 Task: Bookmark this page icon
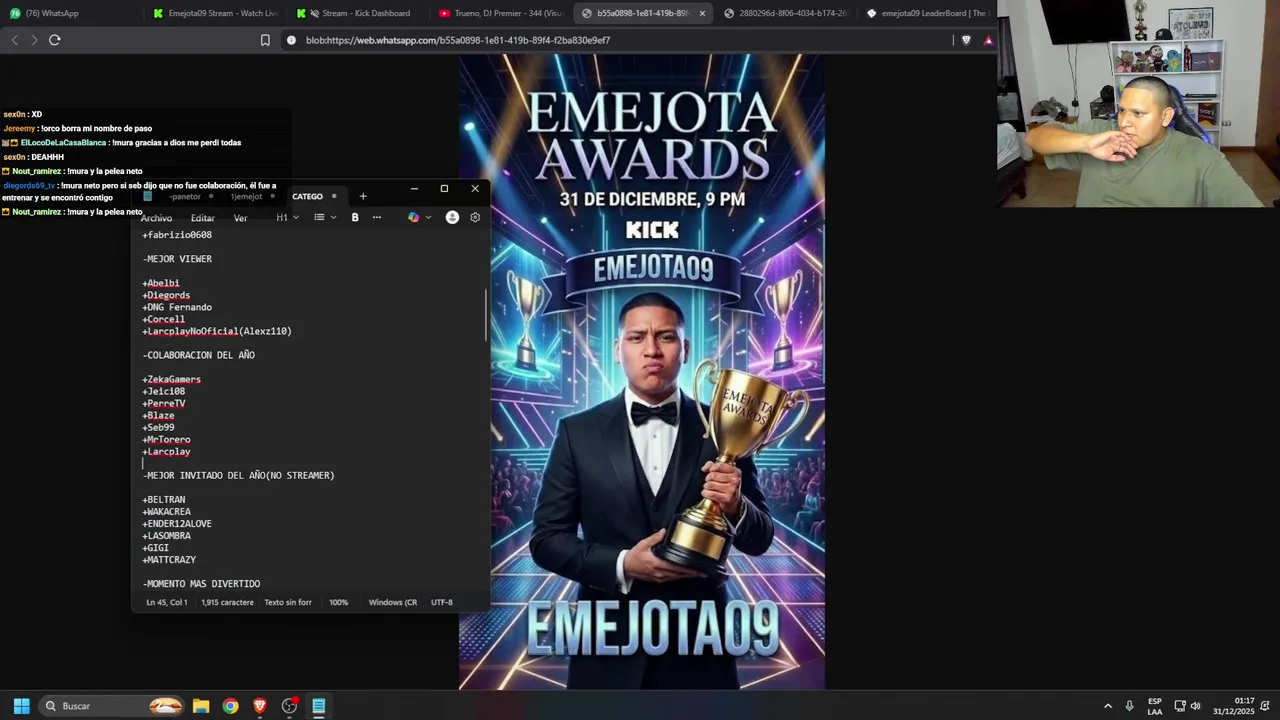265,40
